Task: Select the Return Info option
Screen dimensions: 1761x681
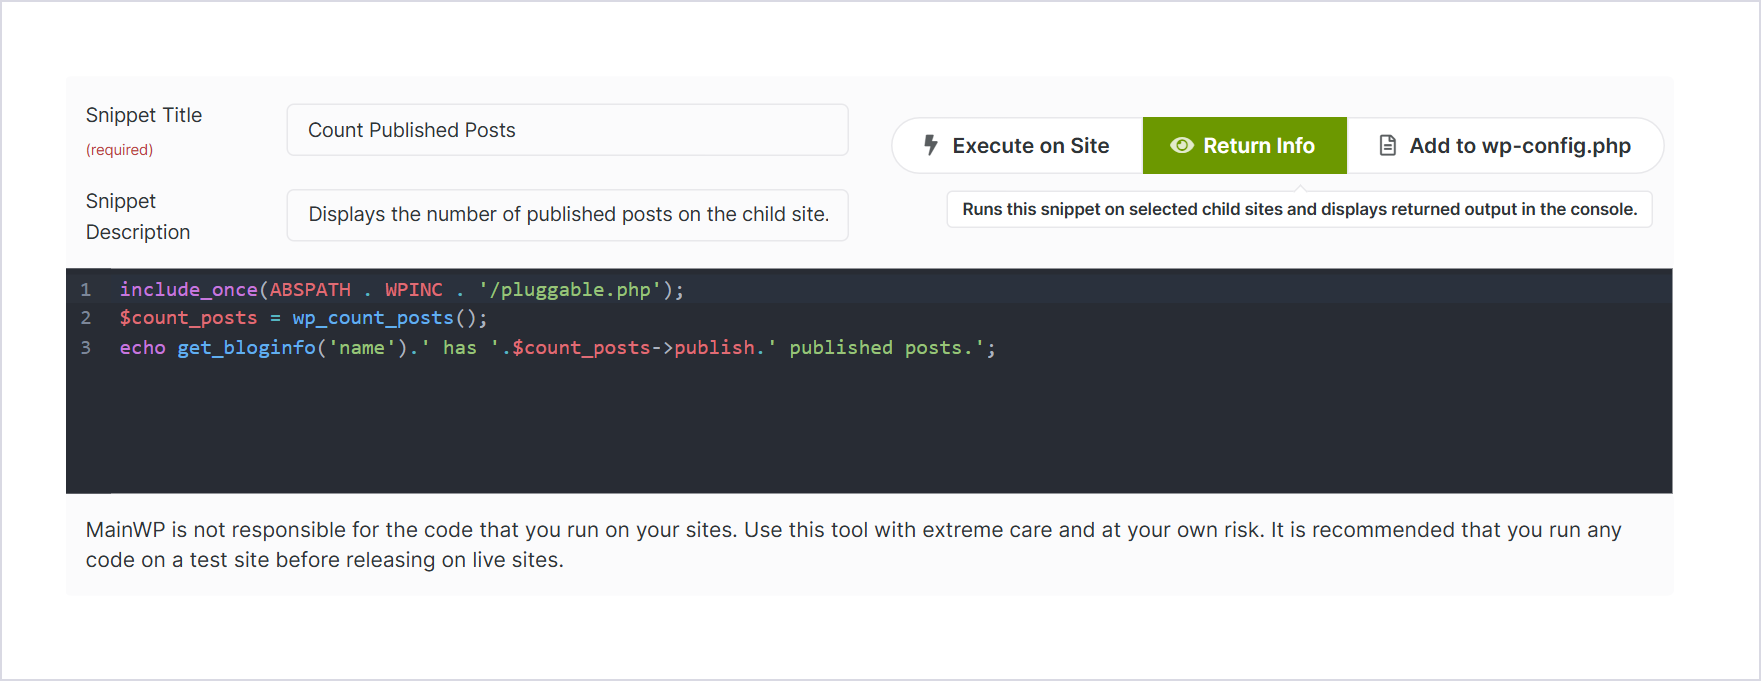Action: coord(1245,146)
